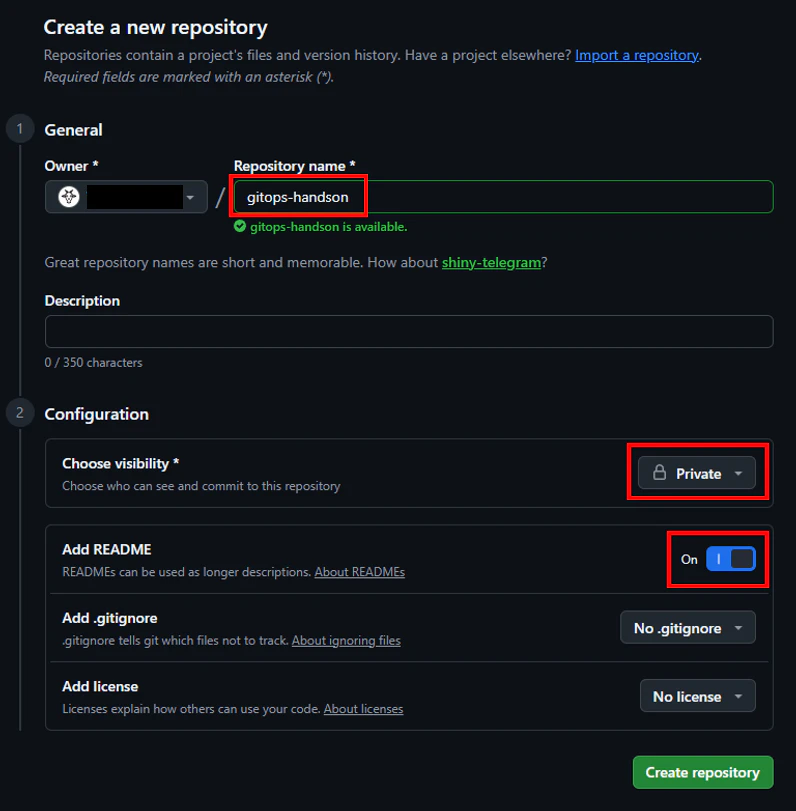Open the Import a repository link

pos(637,55)
